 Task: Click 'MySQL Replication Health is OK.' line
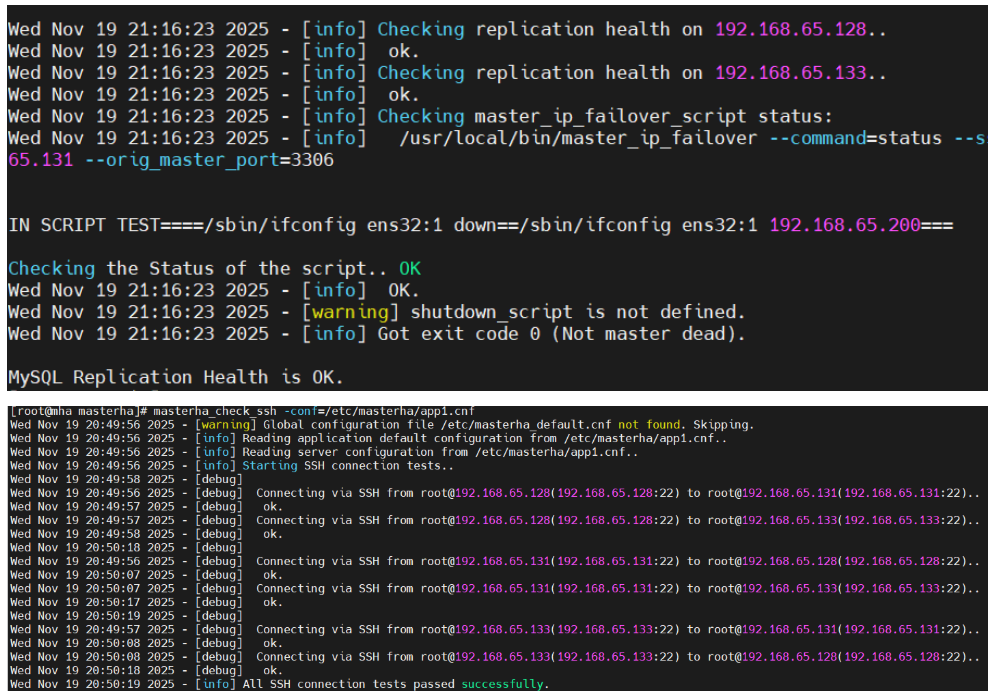tap(176, 377)
